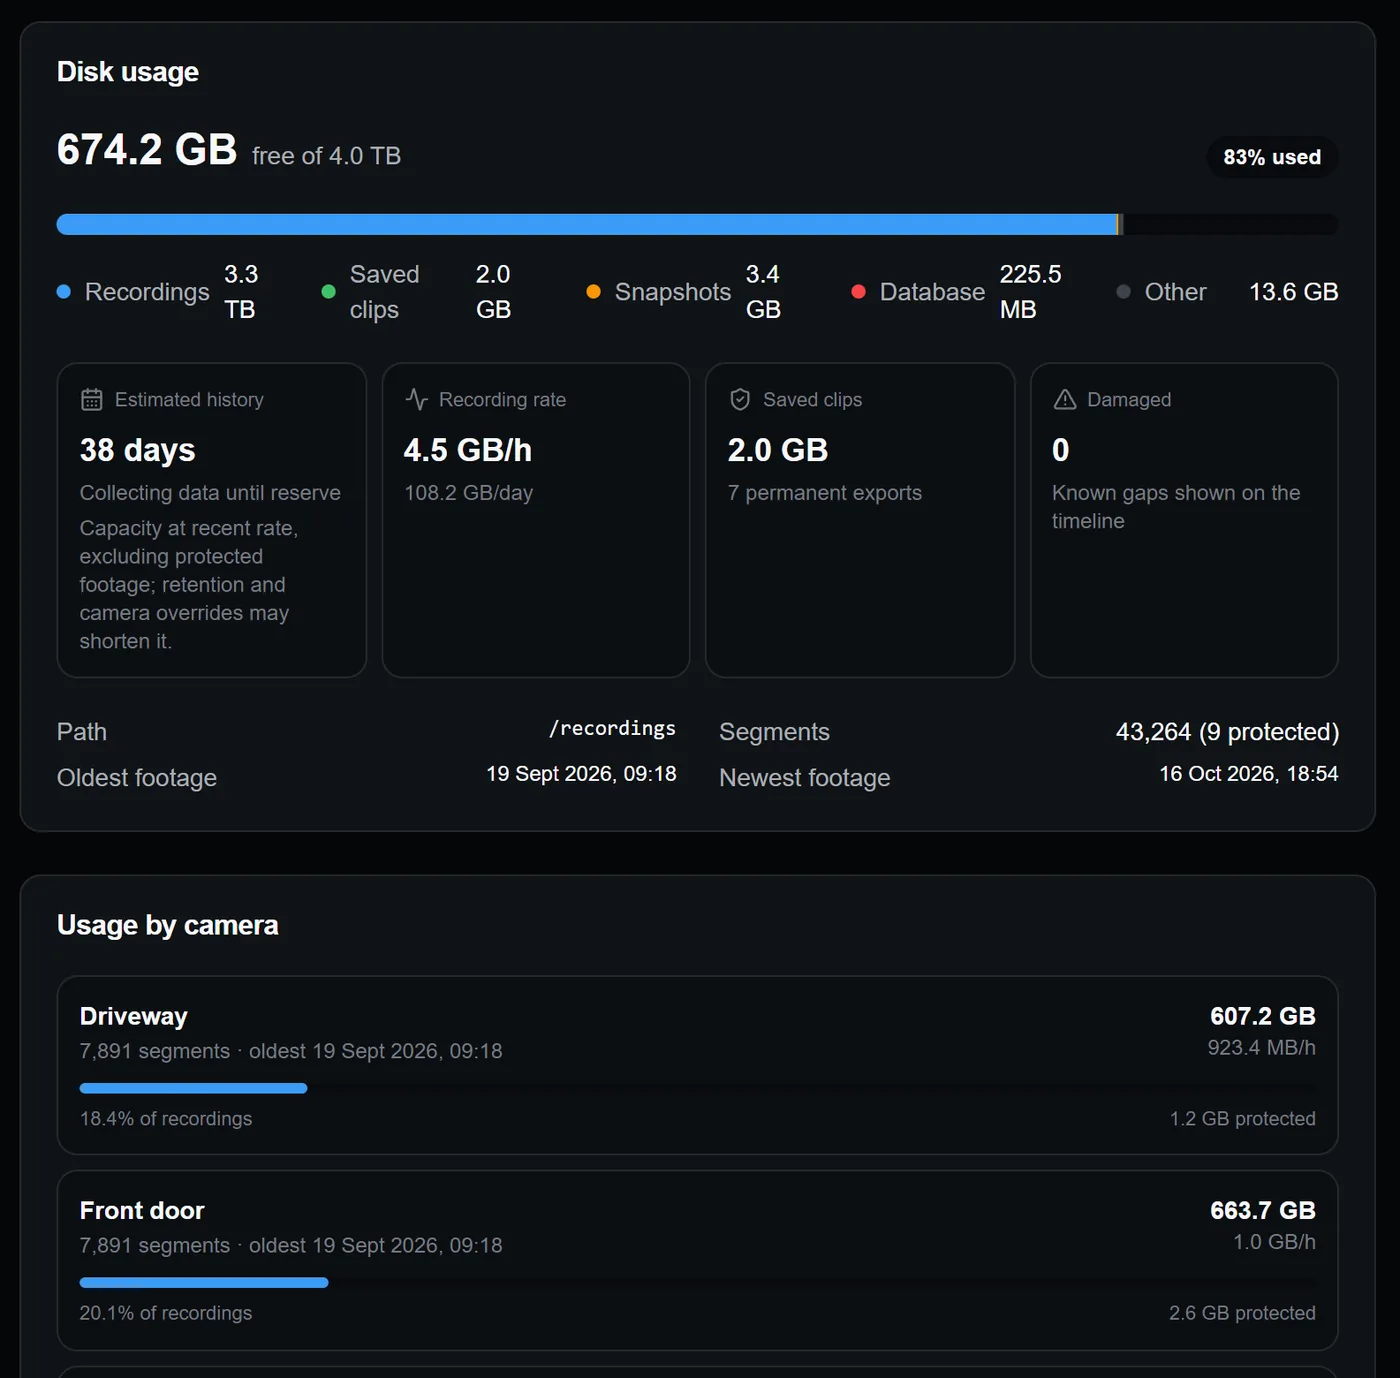Viewport: 1400px width, 1378px height.
Task: Open the Recording rate card
Action: 536,520
